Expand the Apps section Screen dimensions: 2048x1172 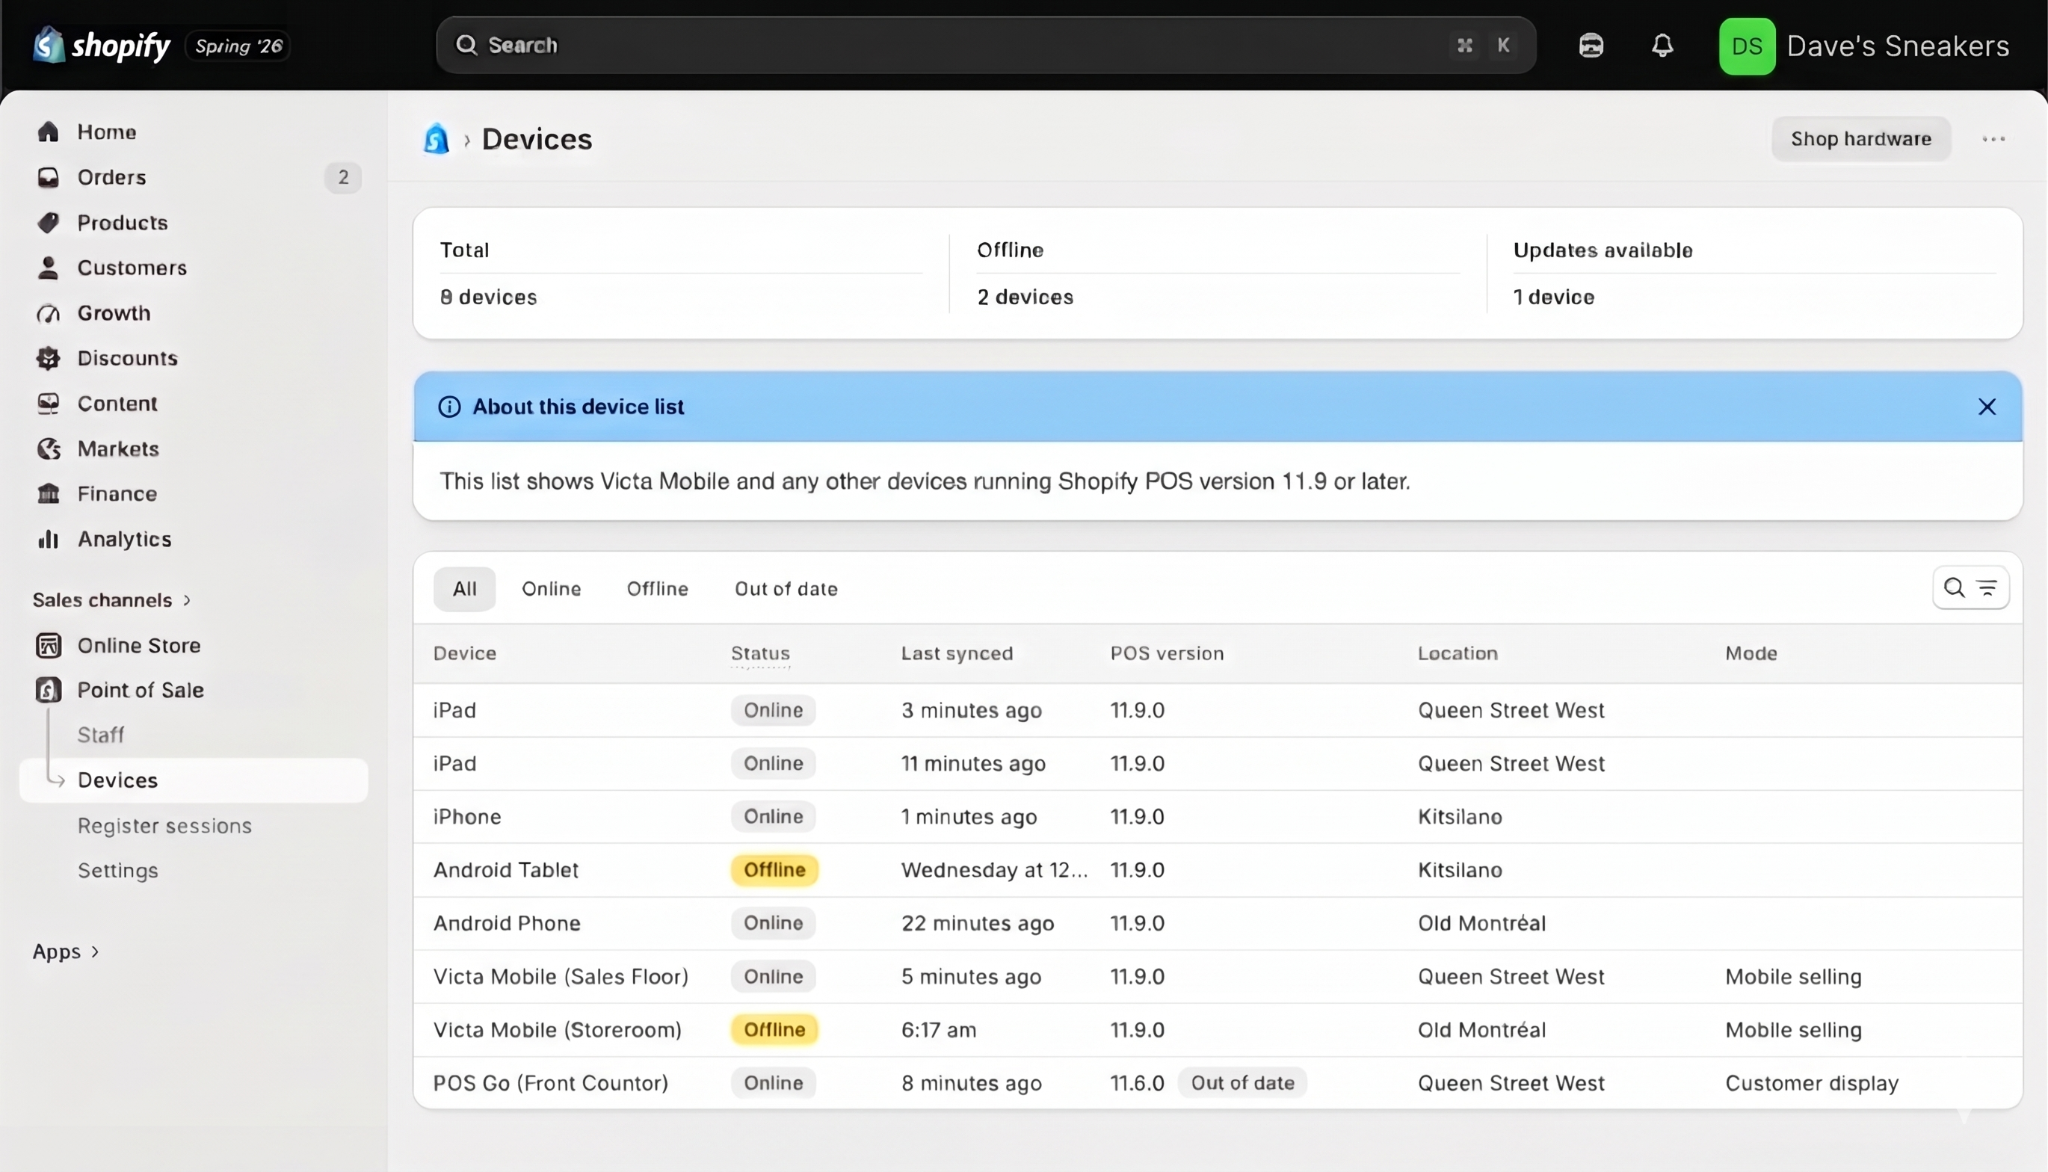click(x=66, y=951)
